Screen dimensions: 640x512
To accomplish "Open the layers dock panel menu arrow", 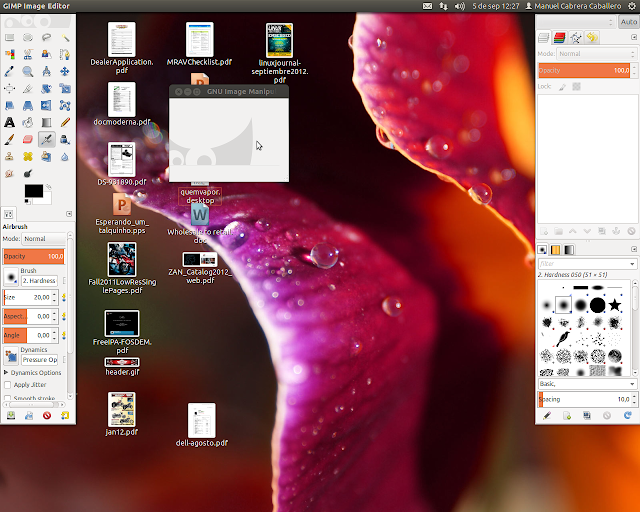I will coord(634,37).
